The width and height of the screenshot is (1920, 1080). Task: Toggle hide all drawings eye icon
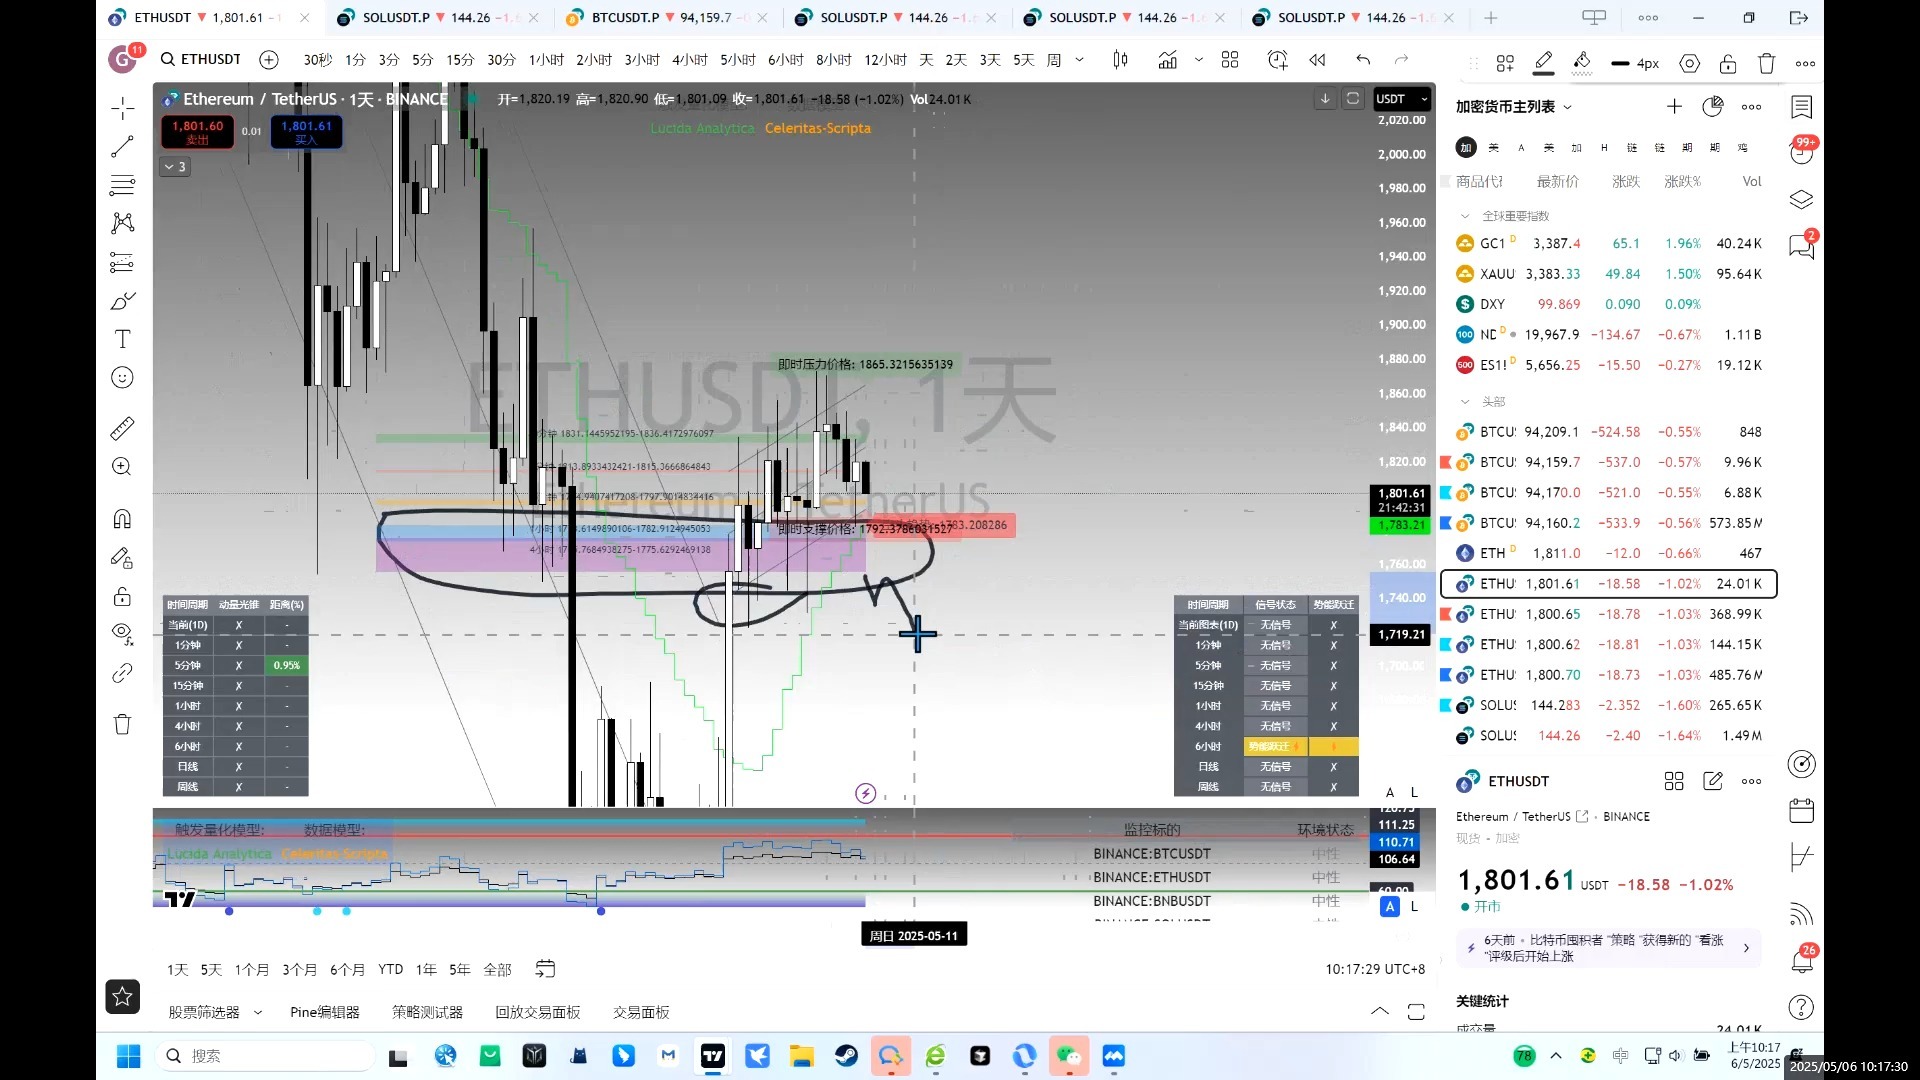122,633
